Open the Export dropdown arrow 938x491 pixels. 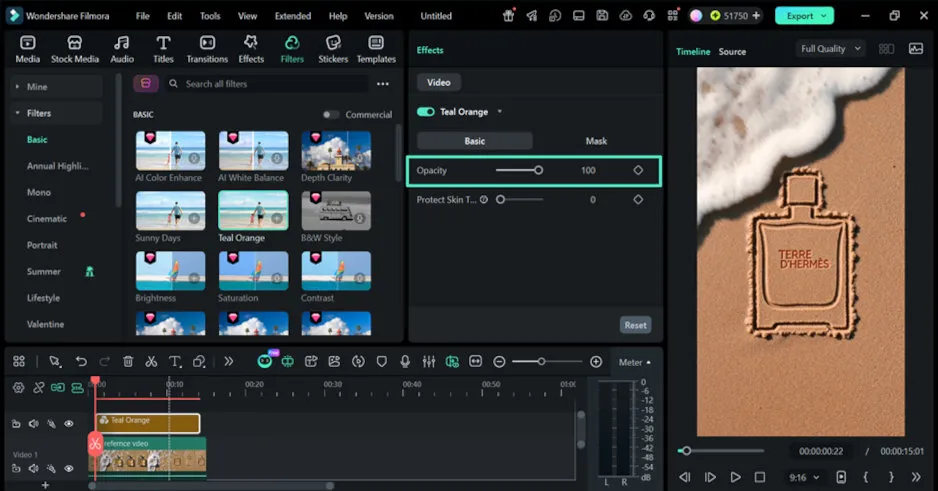[824, 16]
